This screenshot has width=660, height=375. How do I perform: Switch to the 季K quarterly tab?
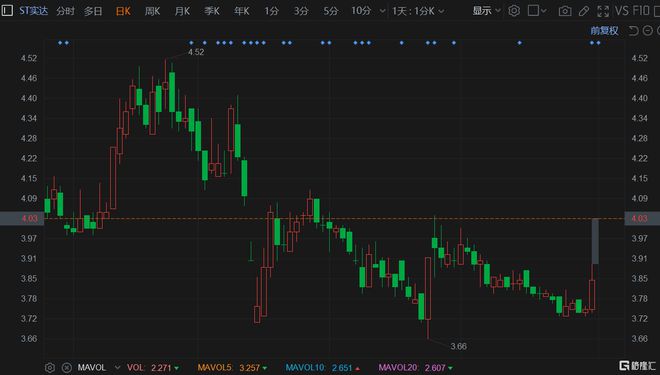pos(212,11)
